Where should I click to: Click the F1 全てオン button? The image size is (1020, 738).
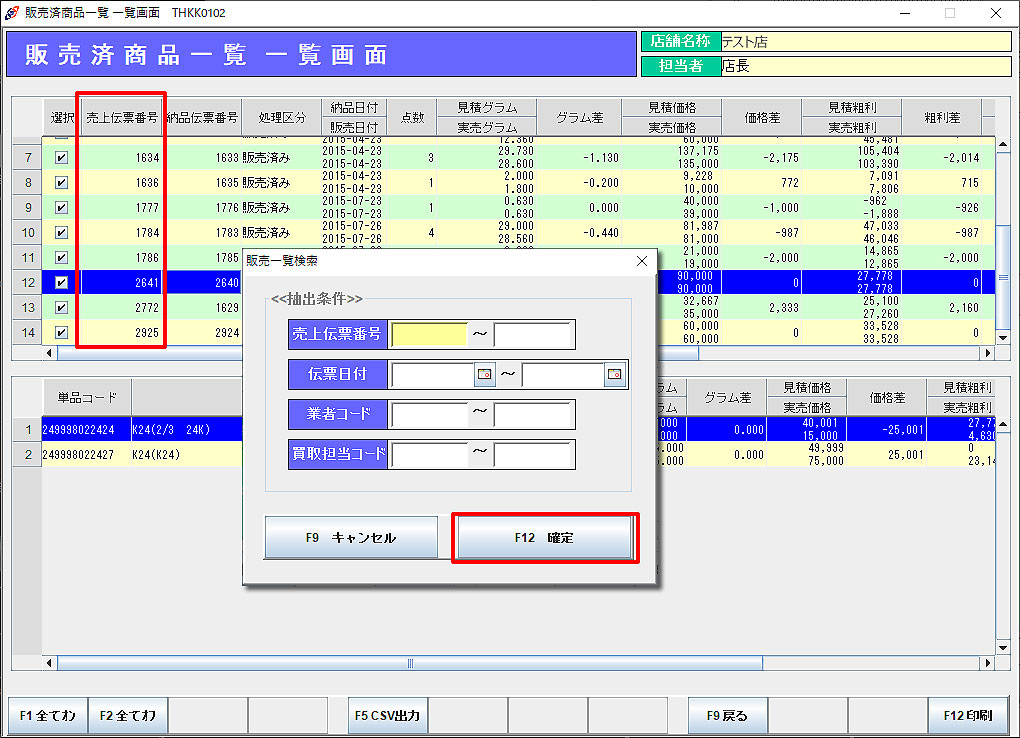[x=48, y=716]
